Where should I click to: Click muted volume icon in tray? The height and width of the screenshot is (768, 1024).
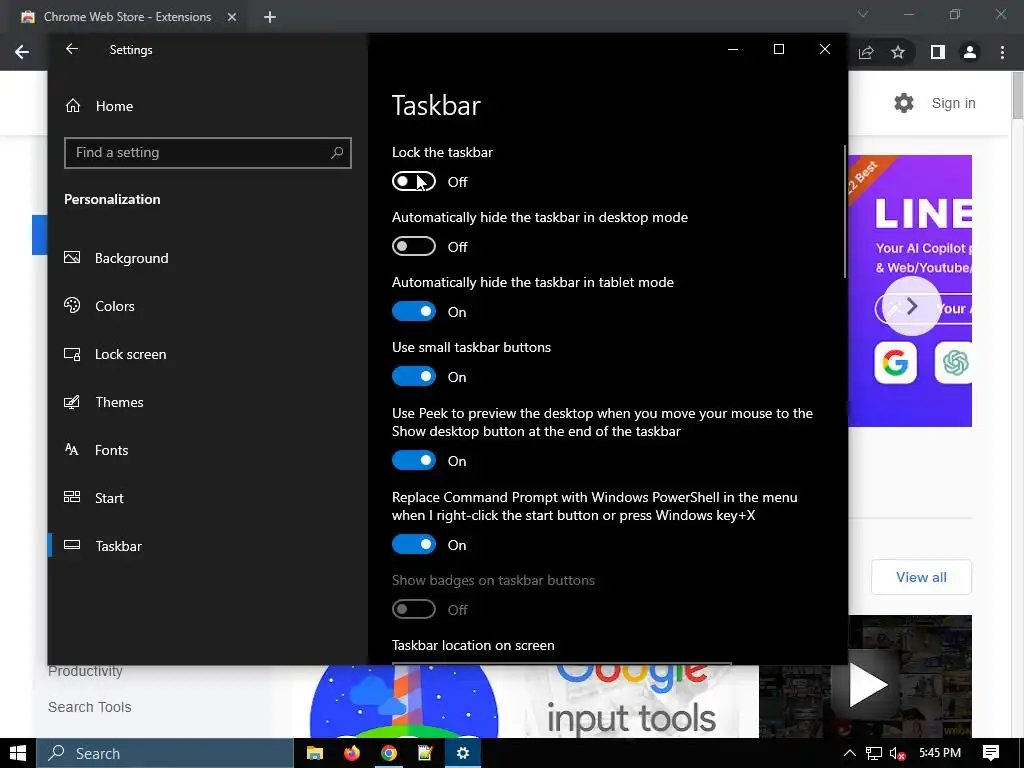coord(898,753)
